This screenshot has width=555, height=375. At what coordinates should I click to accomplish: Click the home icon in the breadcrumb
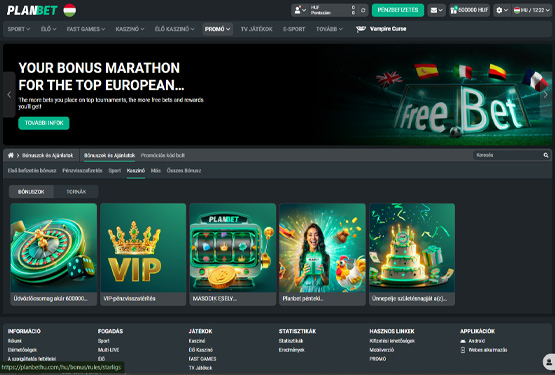point(11,155)
